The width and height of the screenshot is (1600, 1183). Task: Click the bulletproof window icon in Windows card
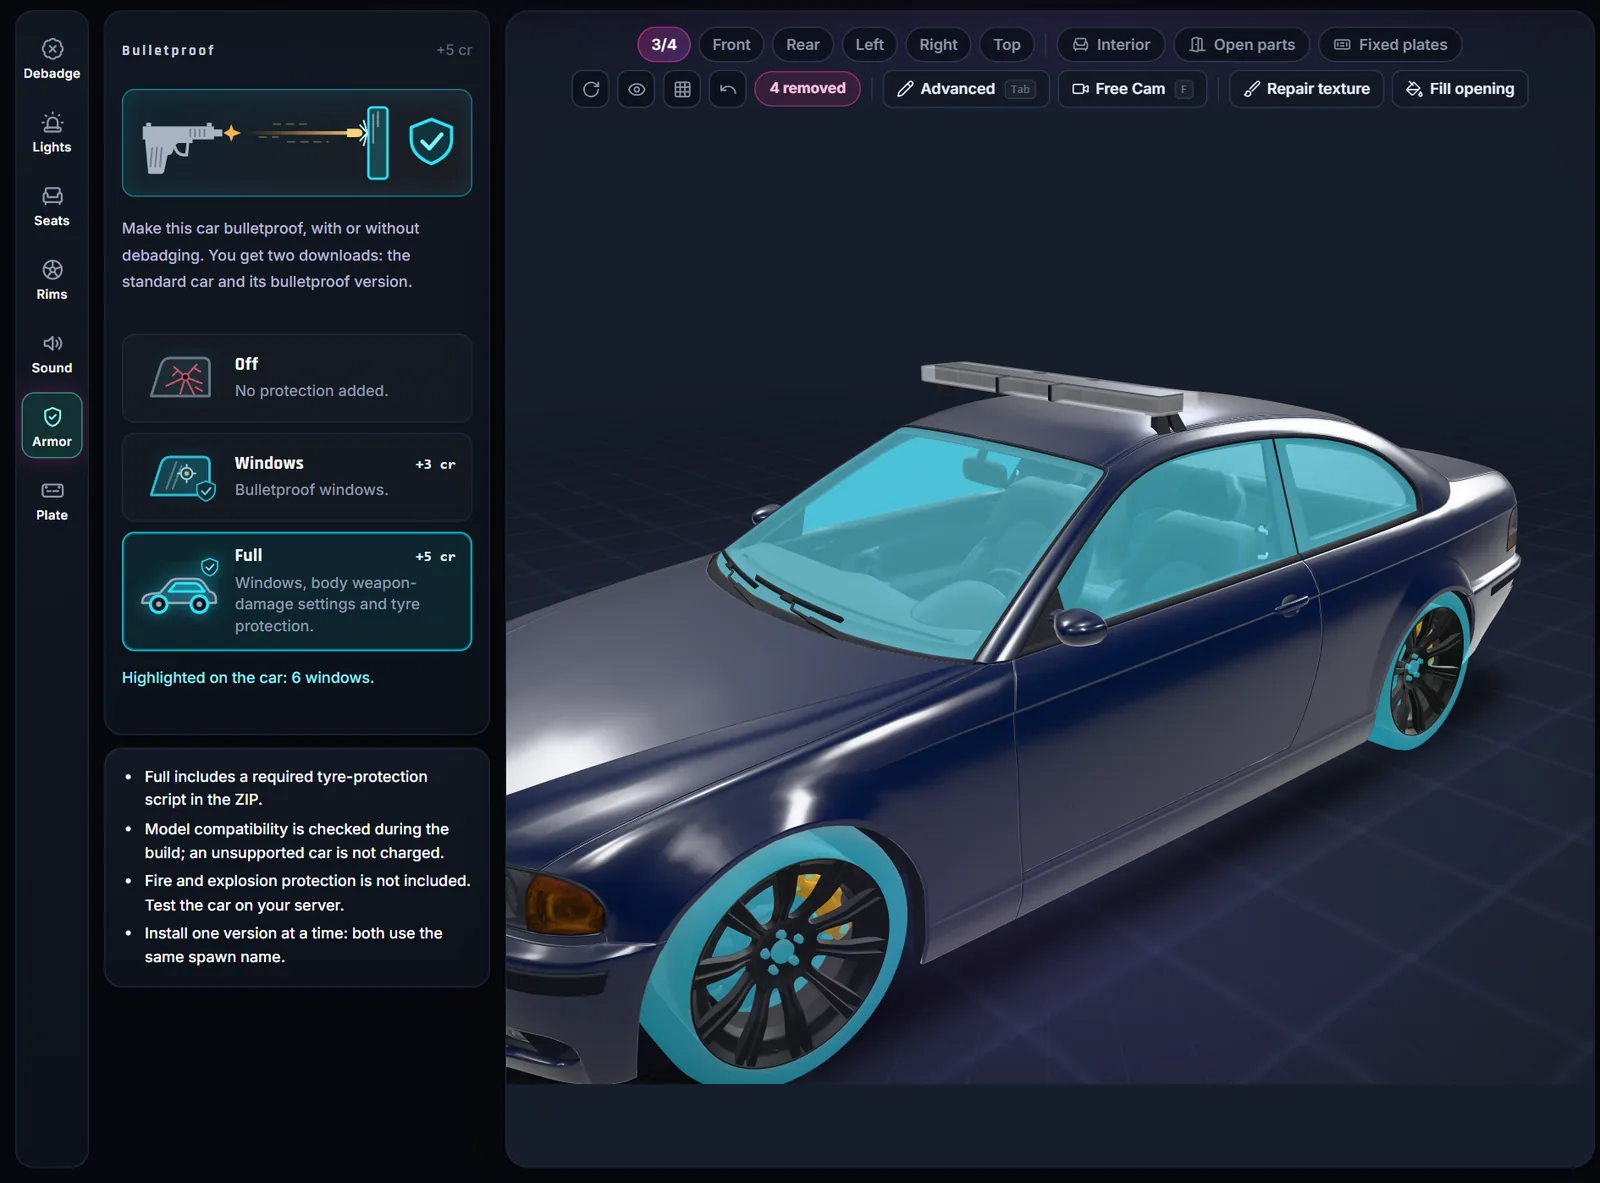click(183, 477)
